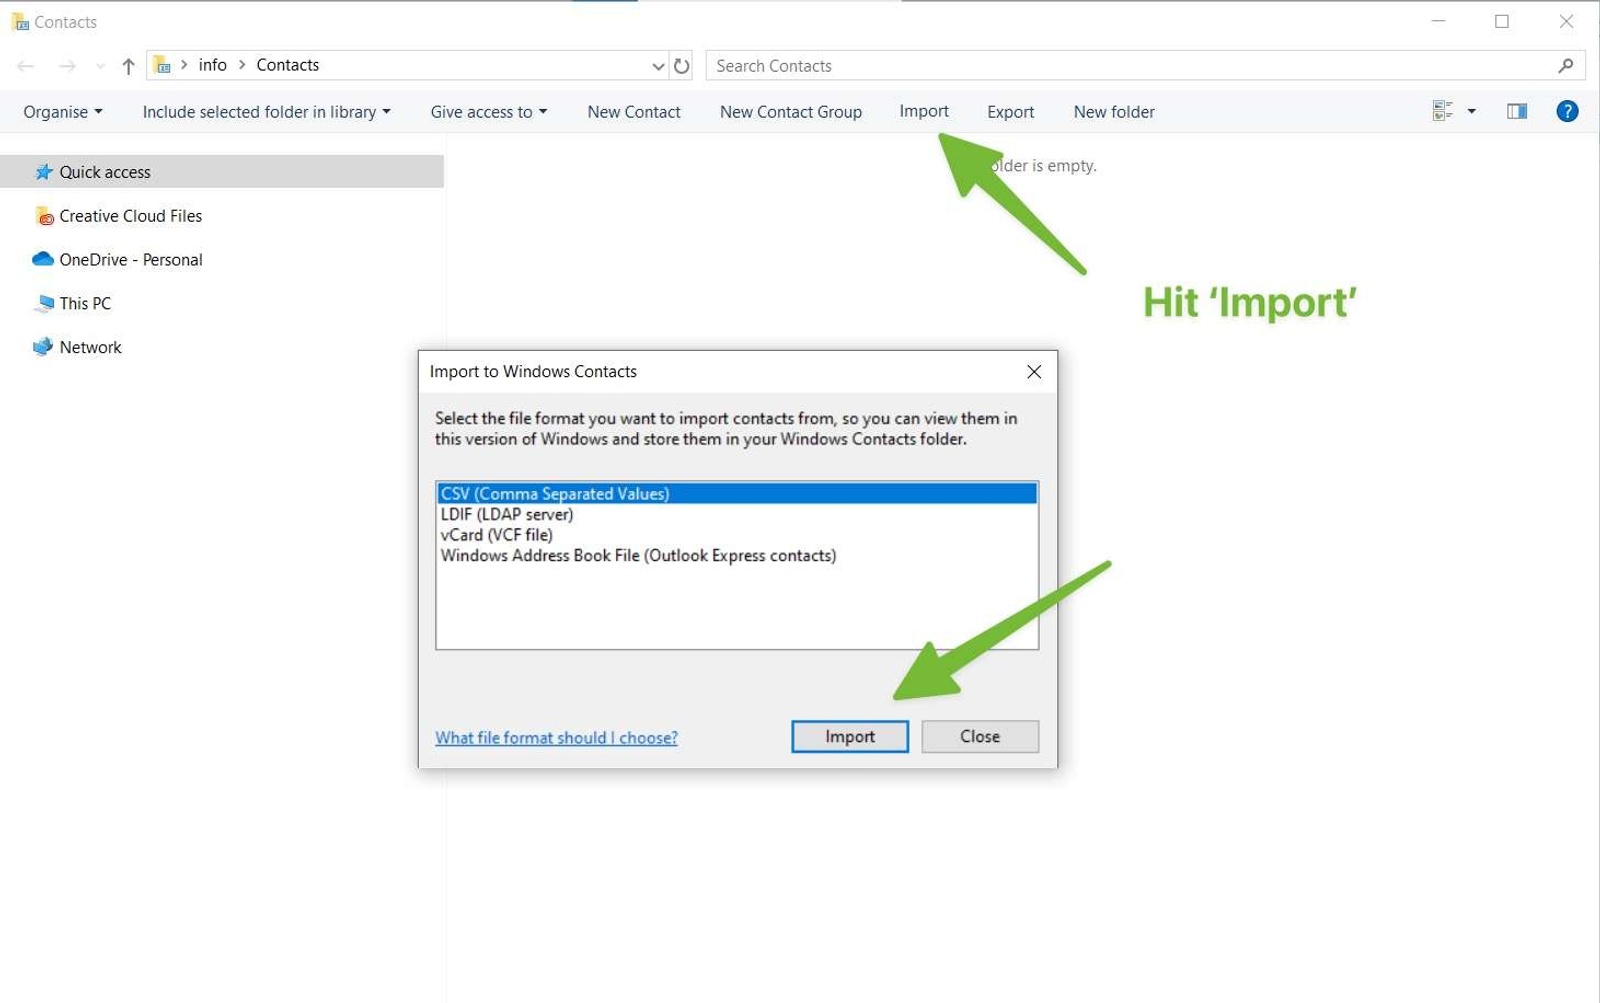The width and height of the screenshot is (1600, 1003).
Task: Close the Import to Windows Contacts dialog
Action: 1034,372
